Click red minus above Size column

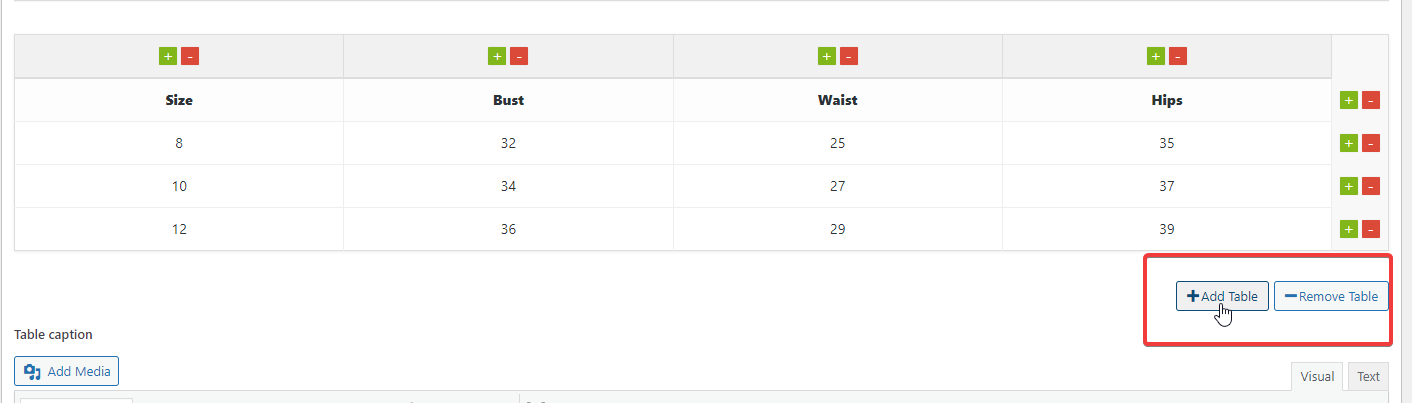[x=190, y=56]
